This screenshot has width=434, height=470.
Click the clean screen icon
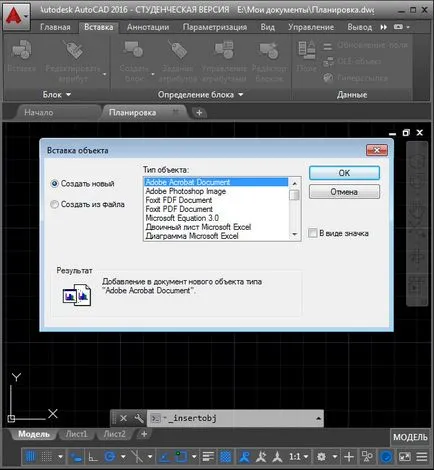pyautogui.click(x=405, y=457)
